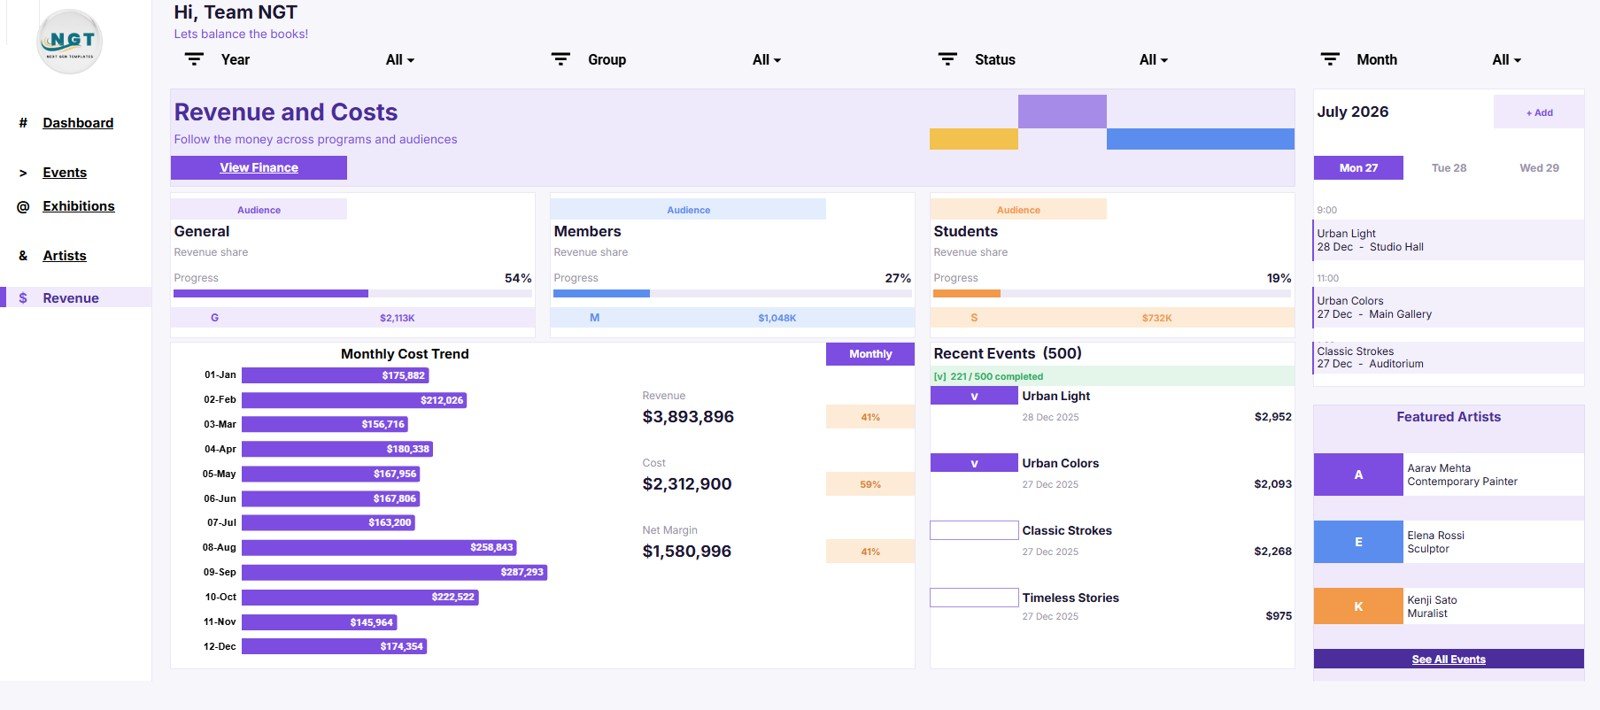
Task: Open the Year All dropdown
Action: [400, 60]
